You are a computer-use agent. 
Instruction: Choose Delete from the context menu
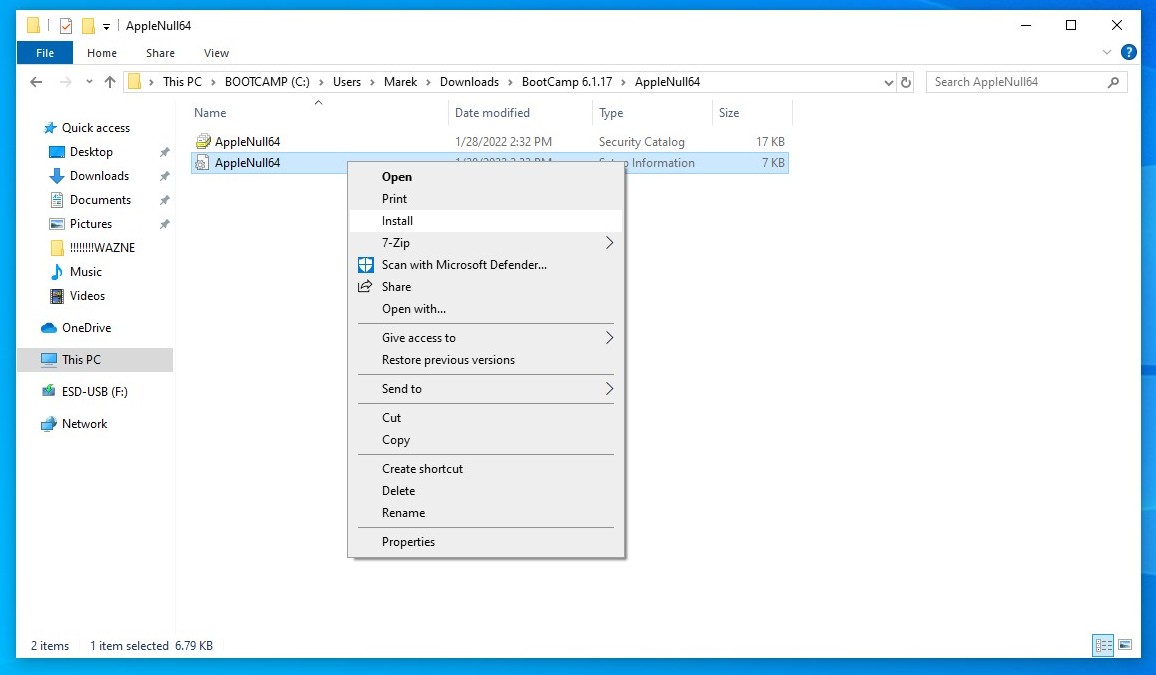click(486, 491)
